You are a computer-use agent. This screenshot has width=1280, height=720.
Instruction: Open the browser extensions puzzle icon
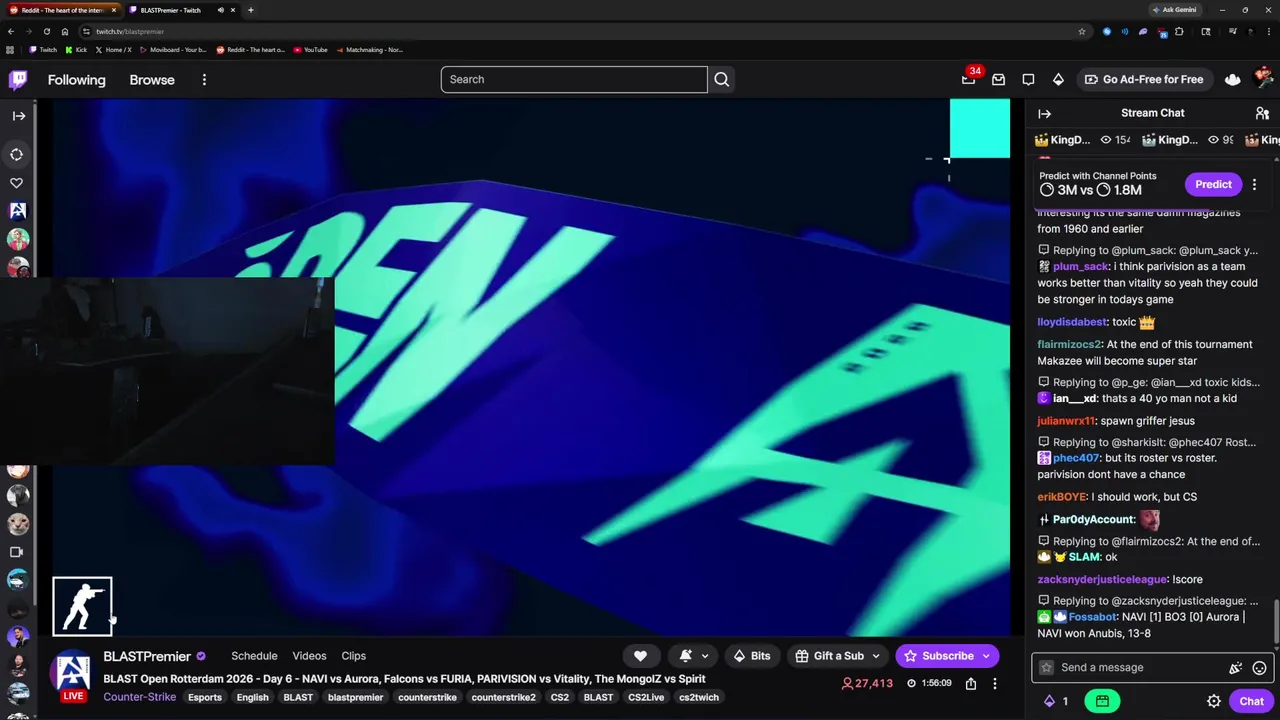click(1181, 31)
